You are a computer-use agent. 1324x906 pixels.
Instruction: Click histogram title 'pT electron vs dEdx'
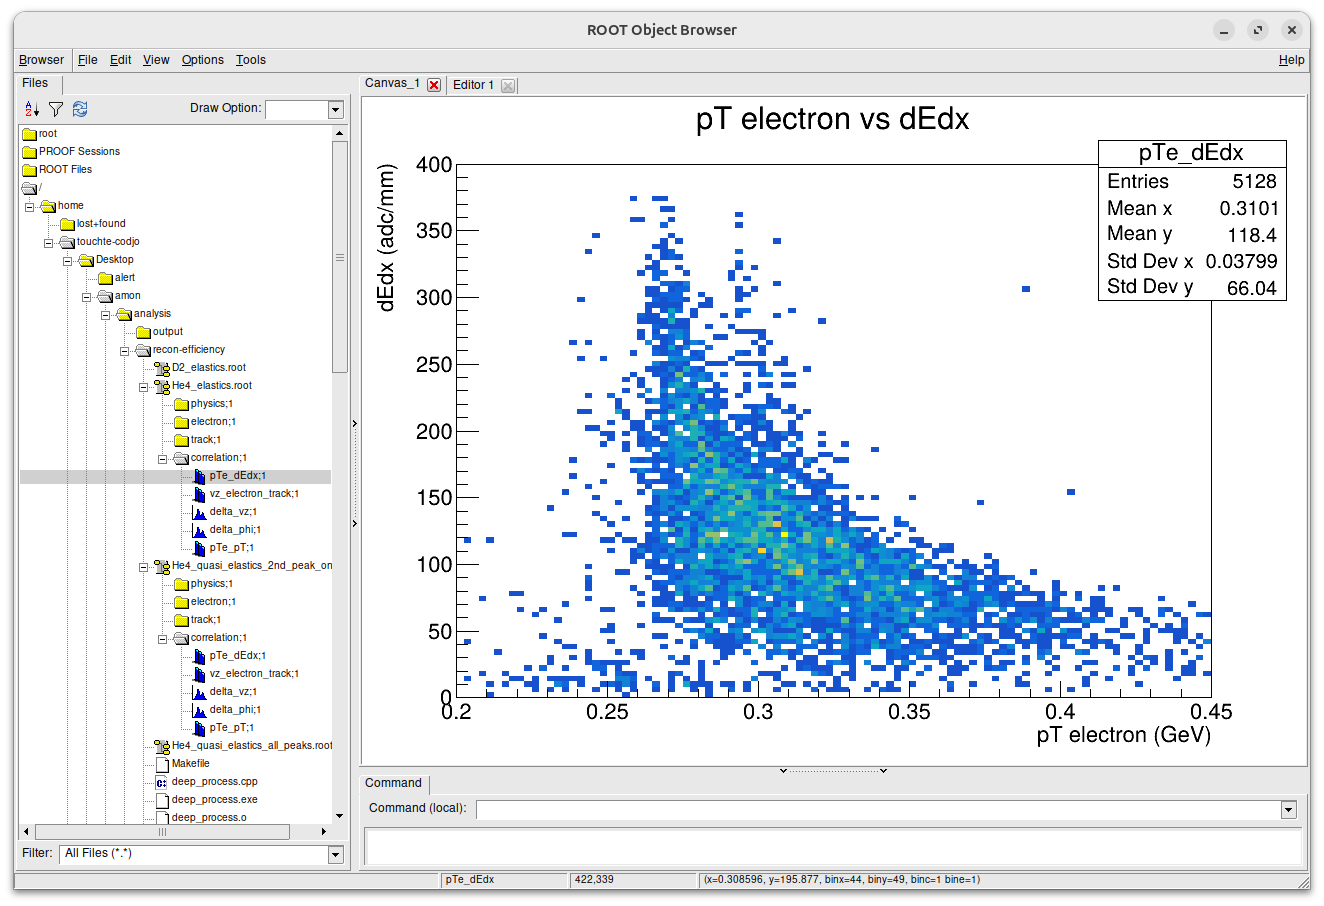[833, 119]
